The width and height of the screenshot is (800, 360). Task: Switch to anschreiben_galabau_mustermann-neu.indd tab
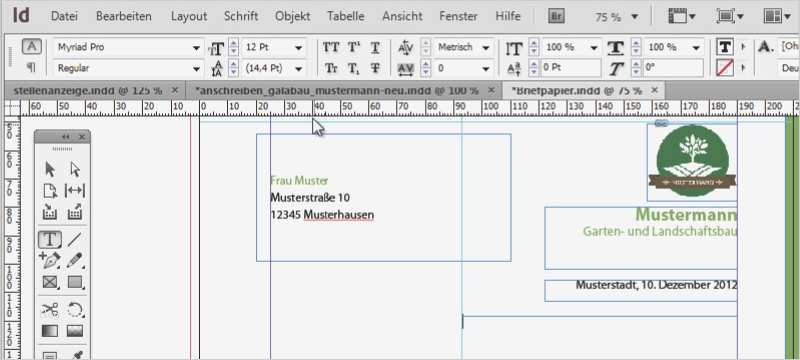pos(337,90)
